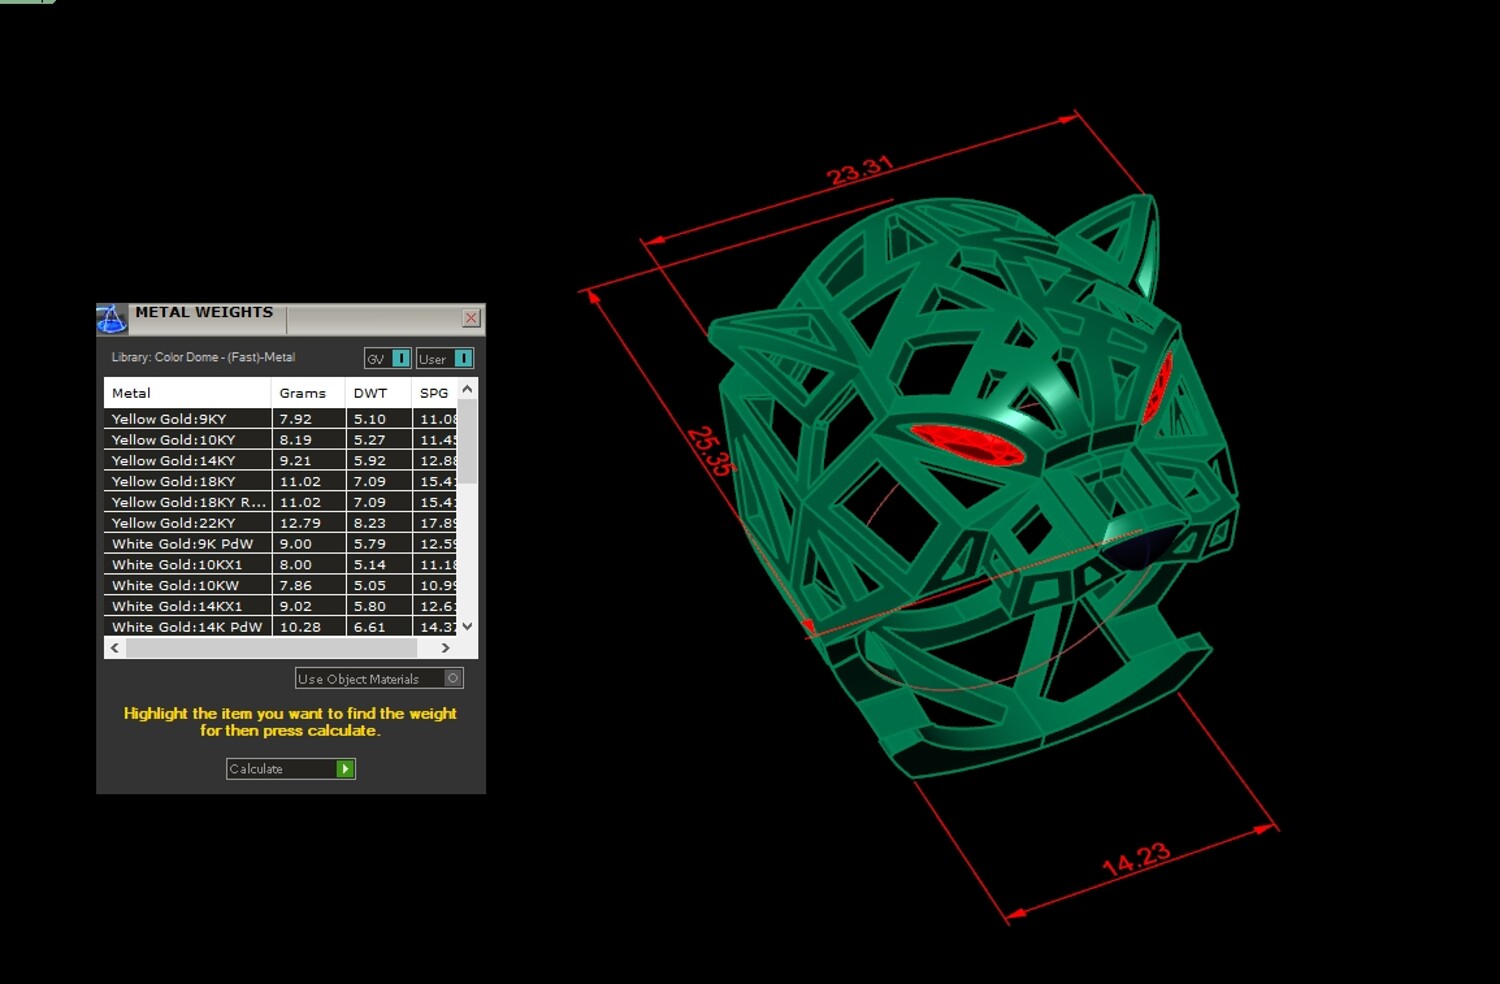Click the 7.86 grams cell
The height and width of the screenshot is (984, 1500).
(308, 586)
